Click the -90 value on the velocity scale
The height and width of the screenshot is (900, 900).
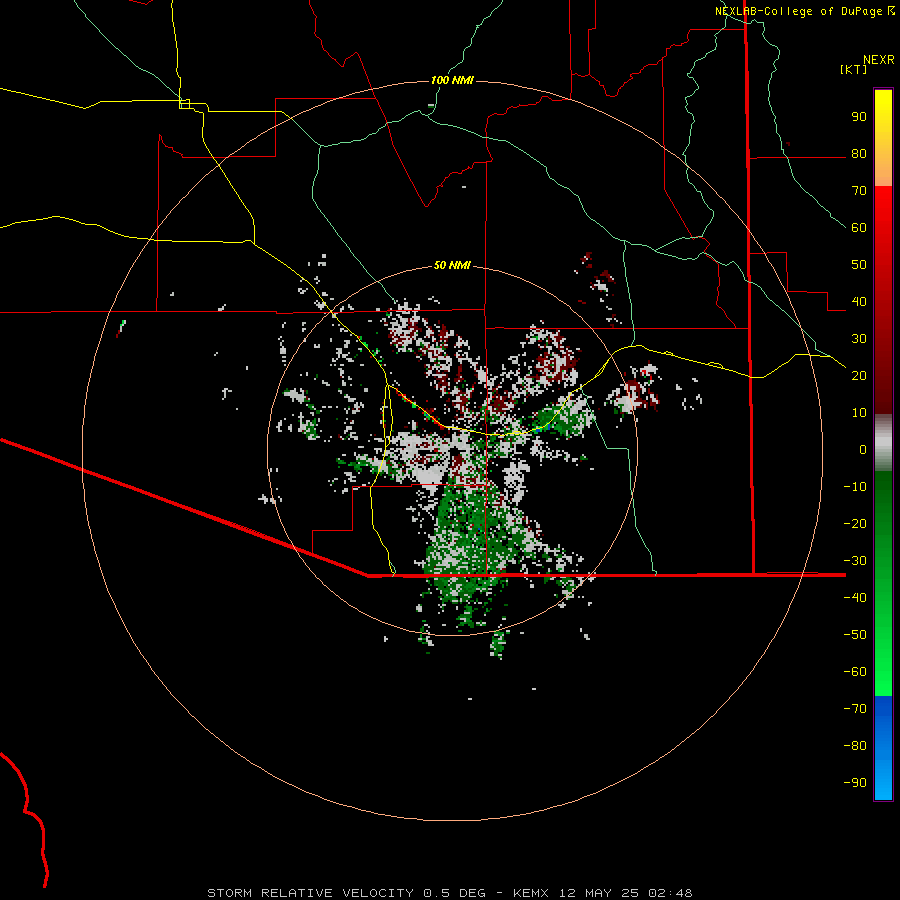pyautogui.click(x=855, y=783)
